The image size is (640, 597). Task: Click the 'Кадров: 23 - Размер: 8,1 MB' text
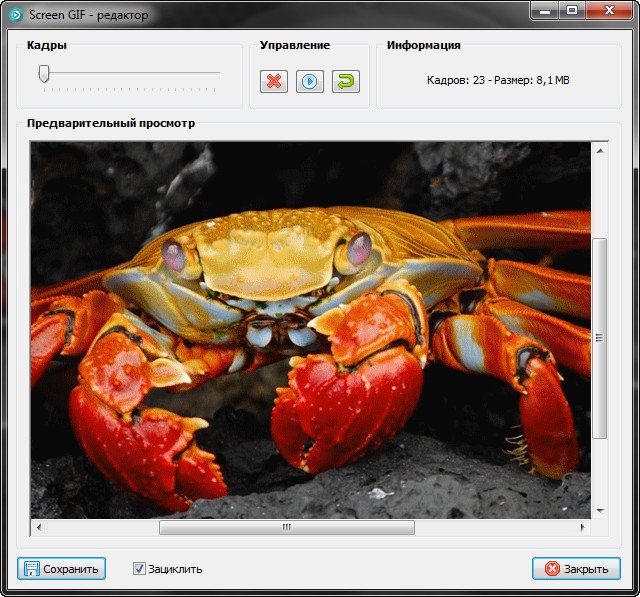[498, 80]
